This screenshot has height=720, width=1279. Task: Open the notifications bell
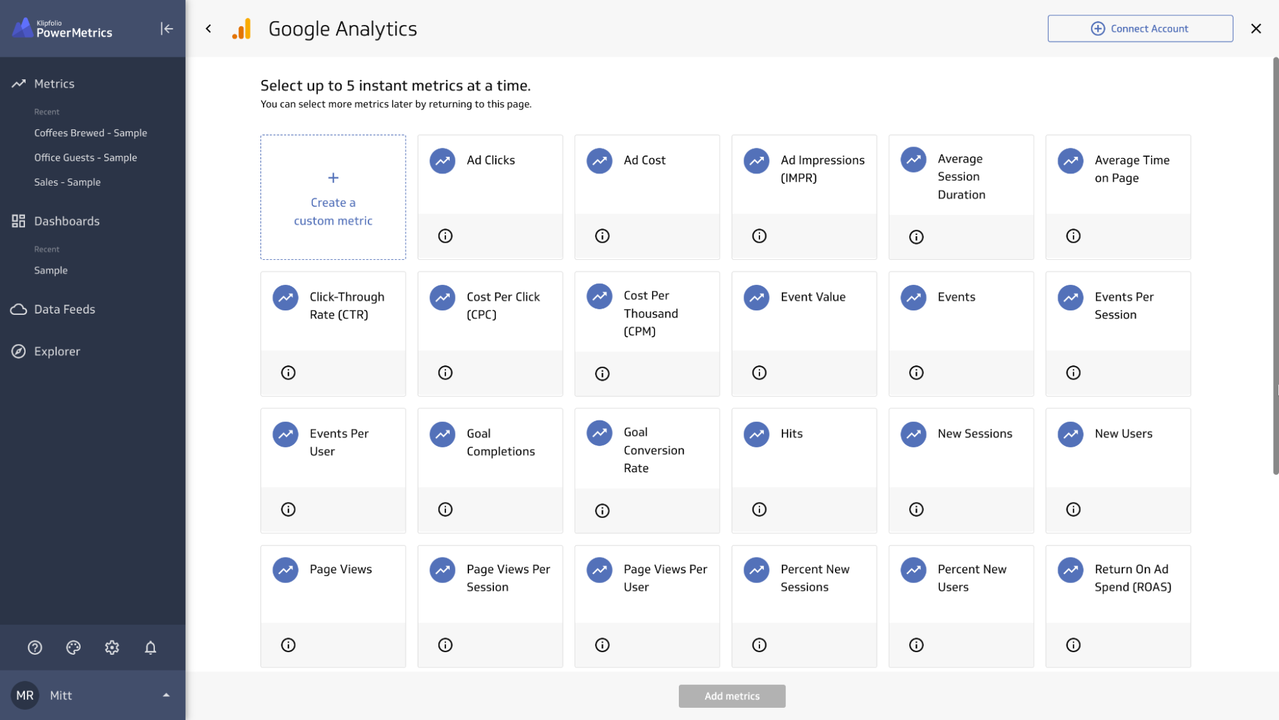[150, 648]
